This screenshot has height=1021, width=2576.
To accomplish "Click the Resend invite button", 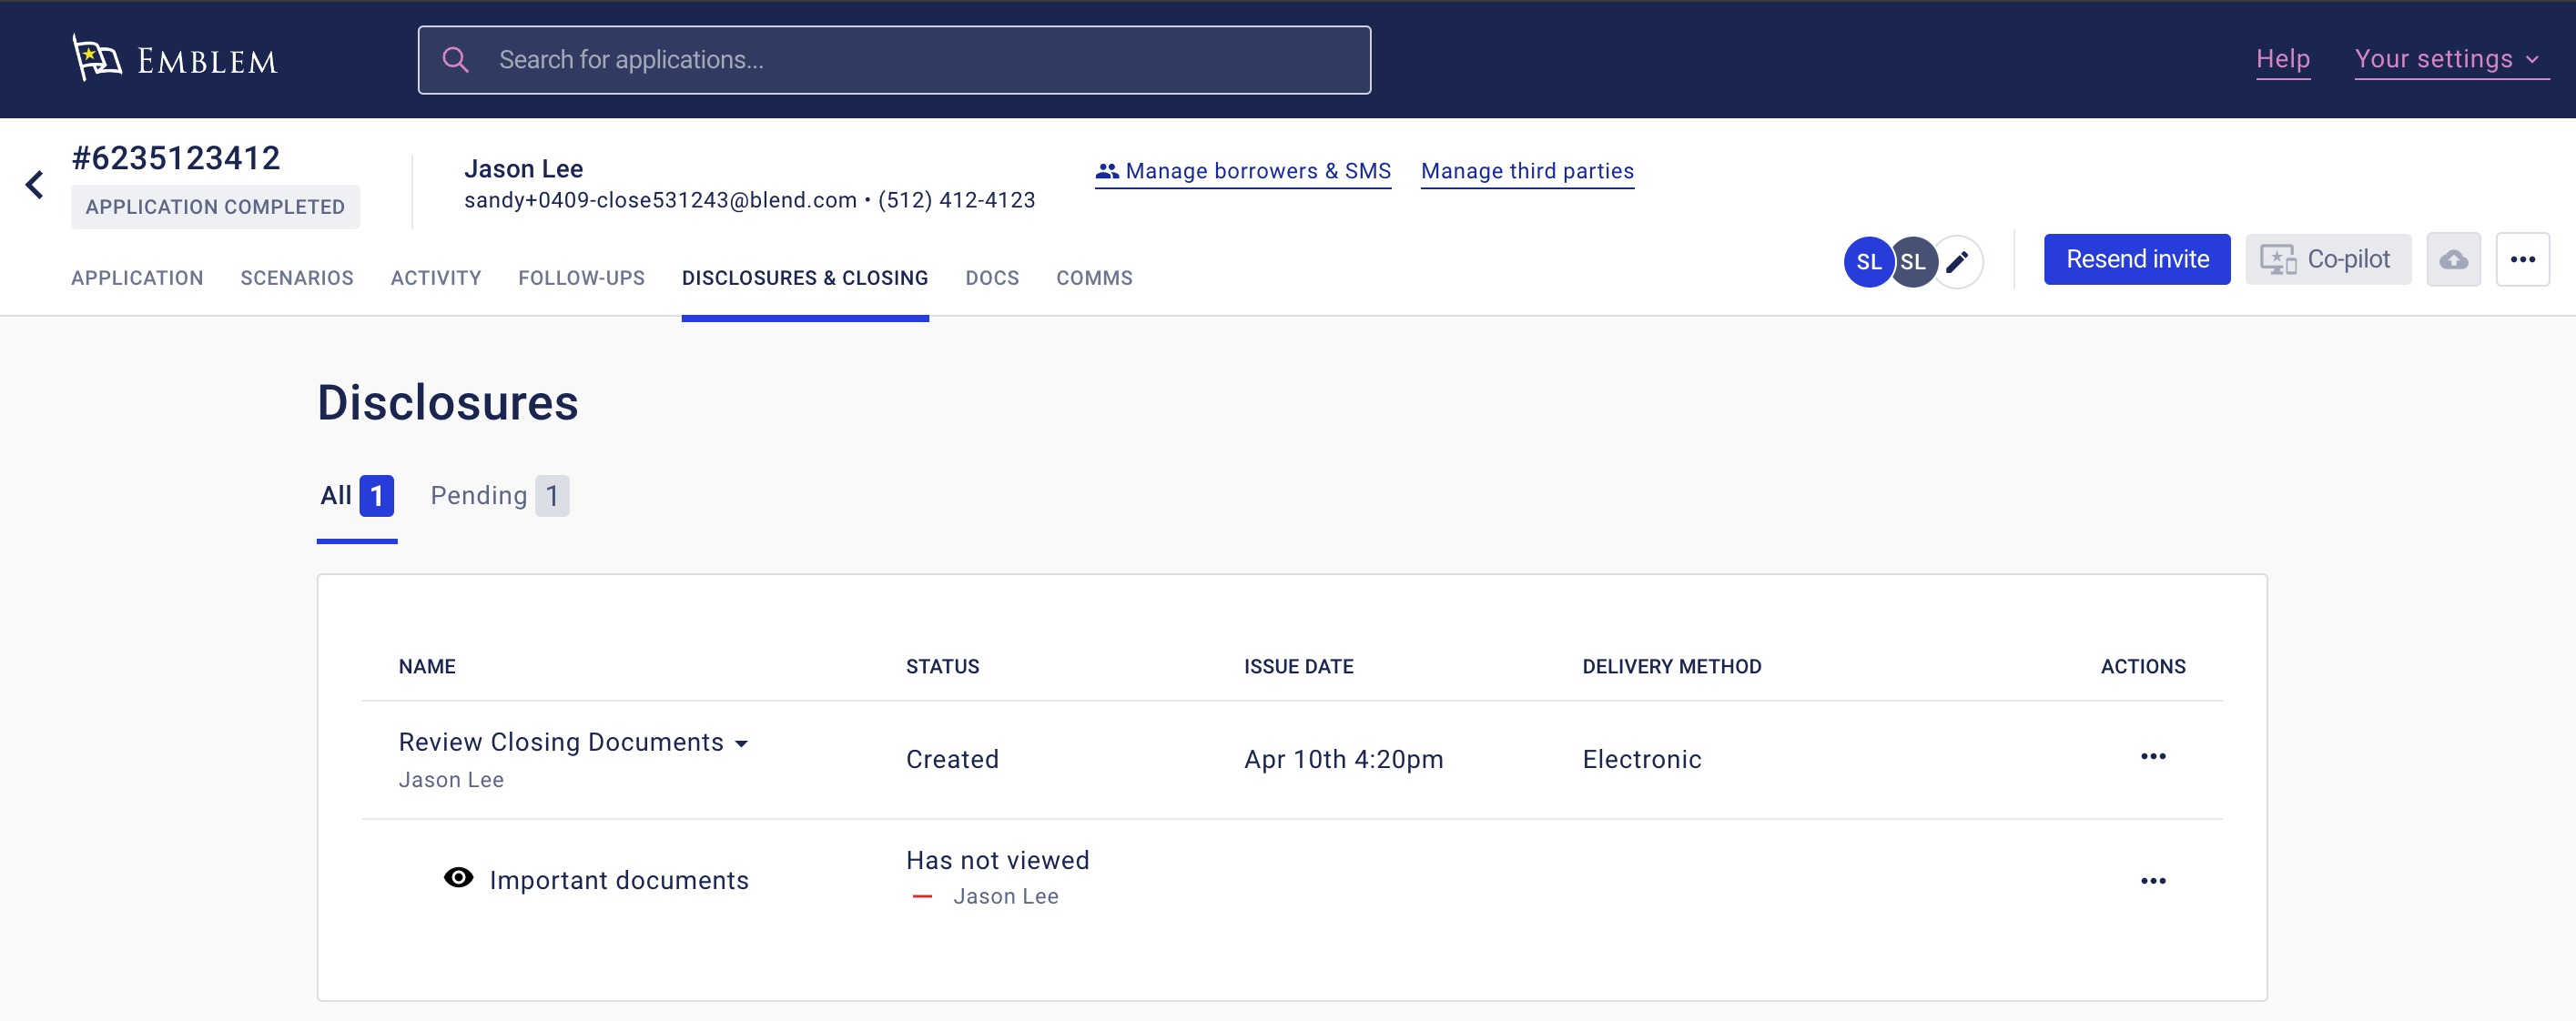I will (2136, 260).
